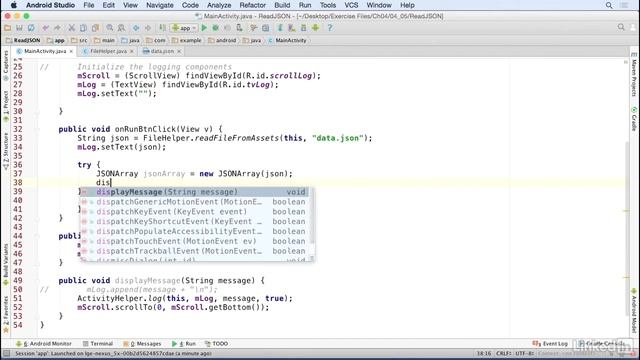Open the Run tool window button
This screenshot has height=360, width=640.
pyautogui.click(x=184, y=344)
